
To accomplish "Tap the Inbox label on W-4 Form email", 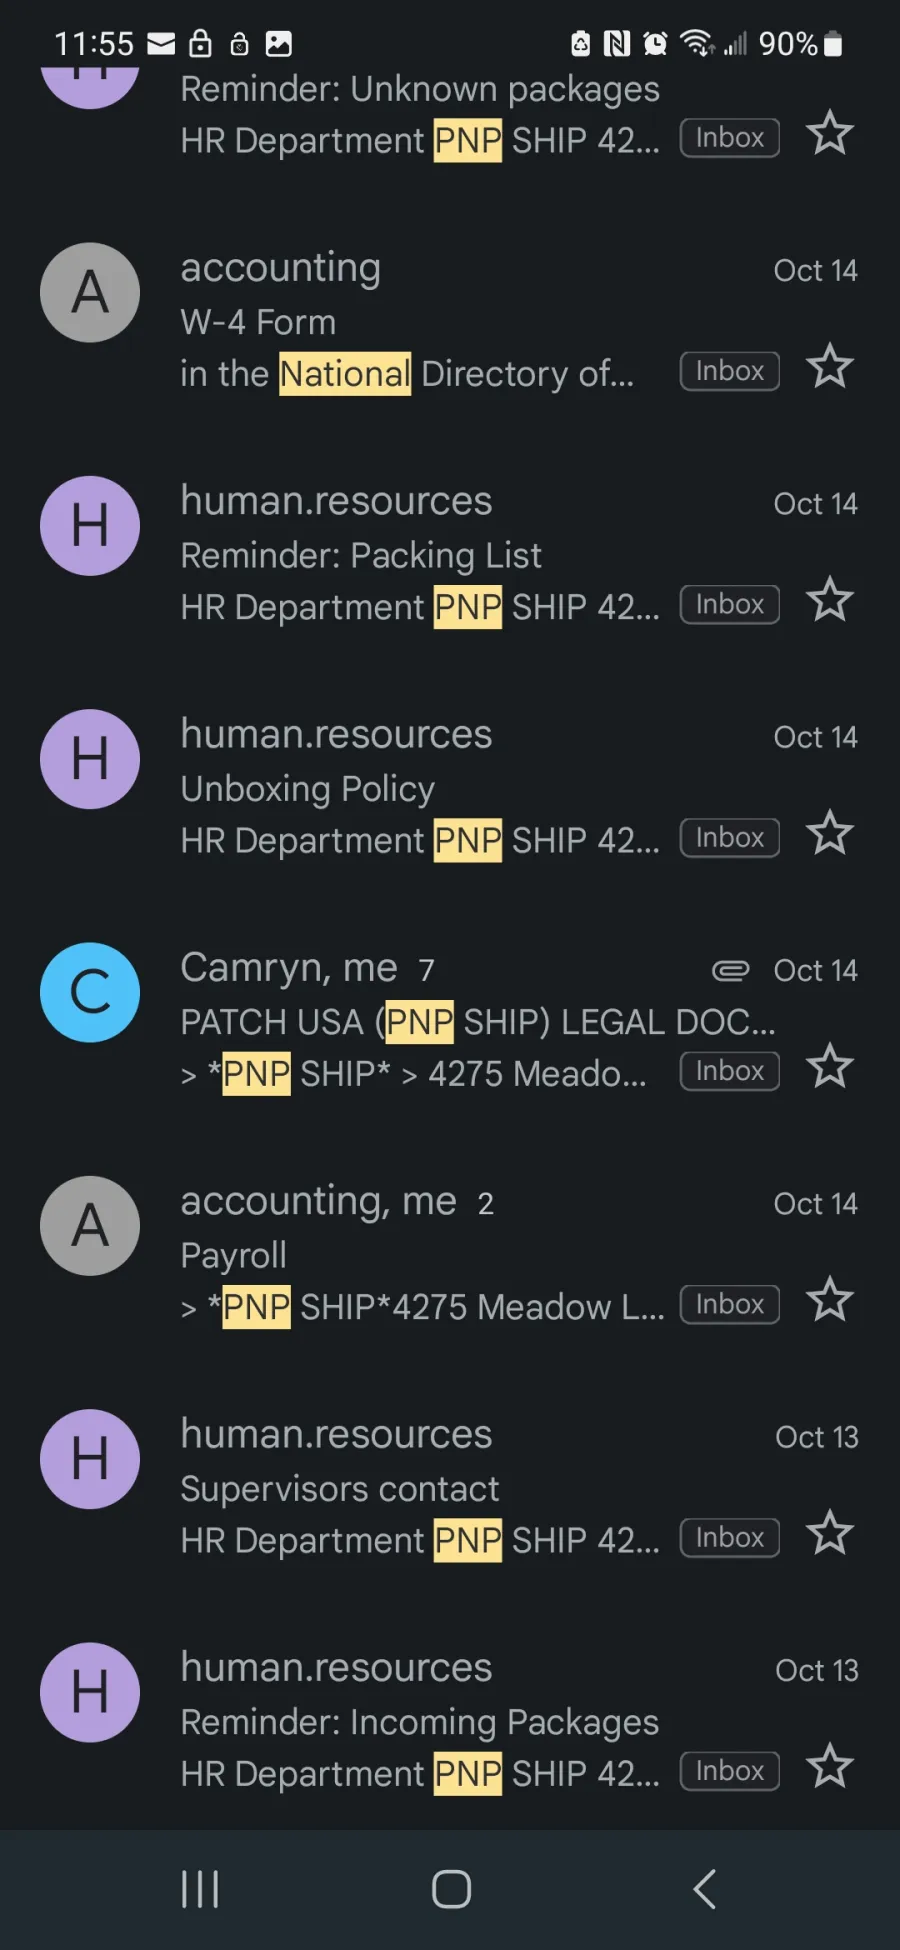I will pos(730,371).
